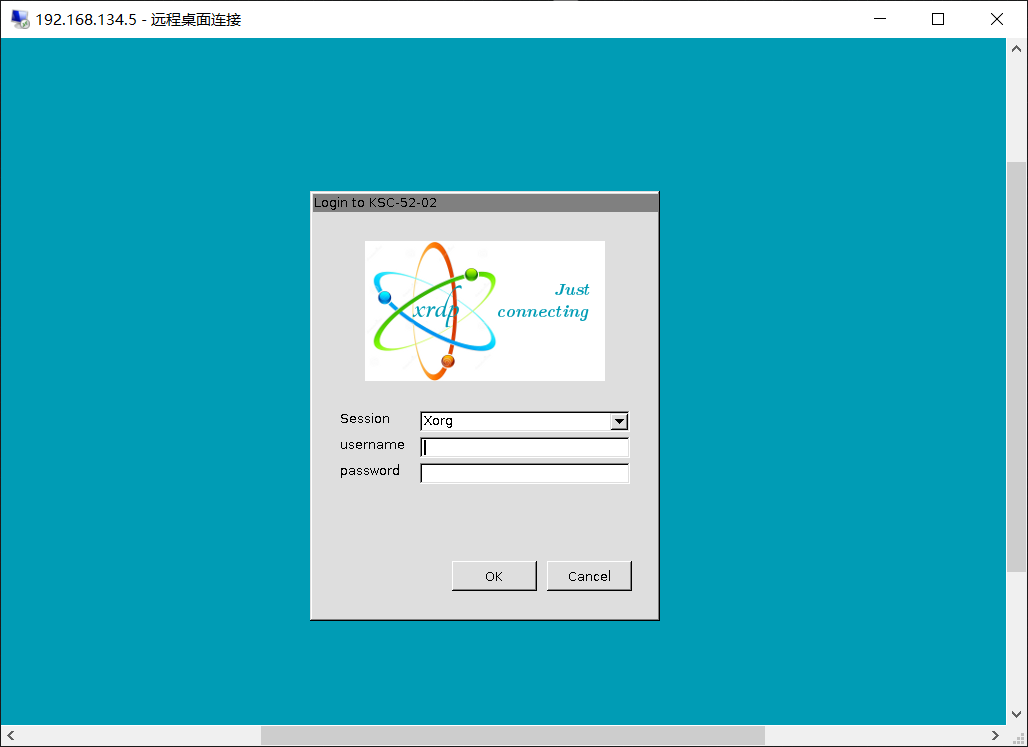Minimize the remote desktop window
1028x747 pixels.
(x=880, y=19)
